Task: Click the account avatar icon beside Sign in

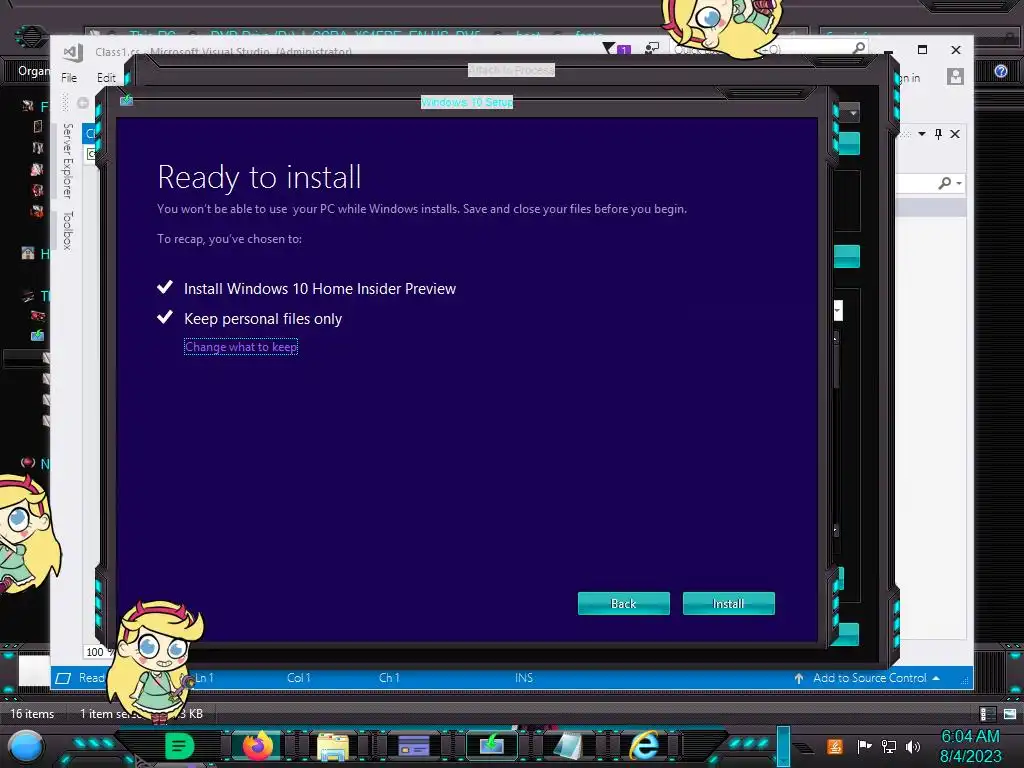Action: [x=955, y=76]
